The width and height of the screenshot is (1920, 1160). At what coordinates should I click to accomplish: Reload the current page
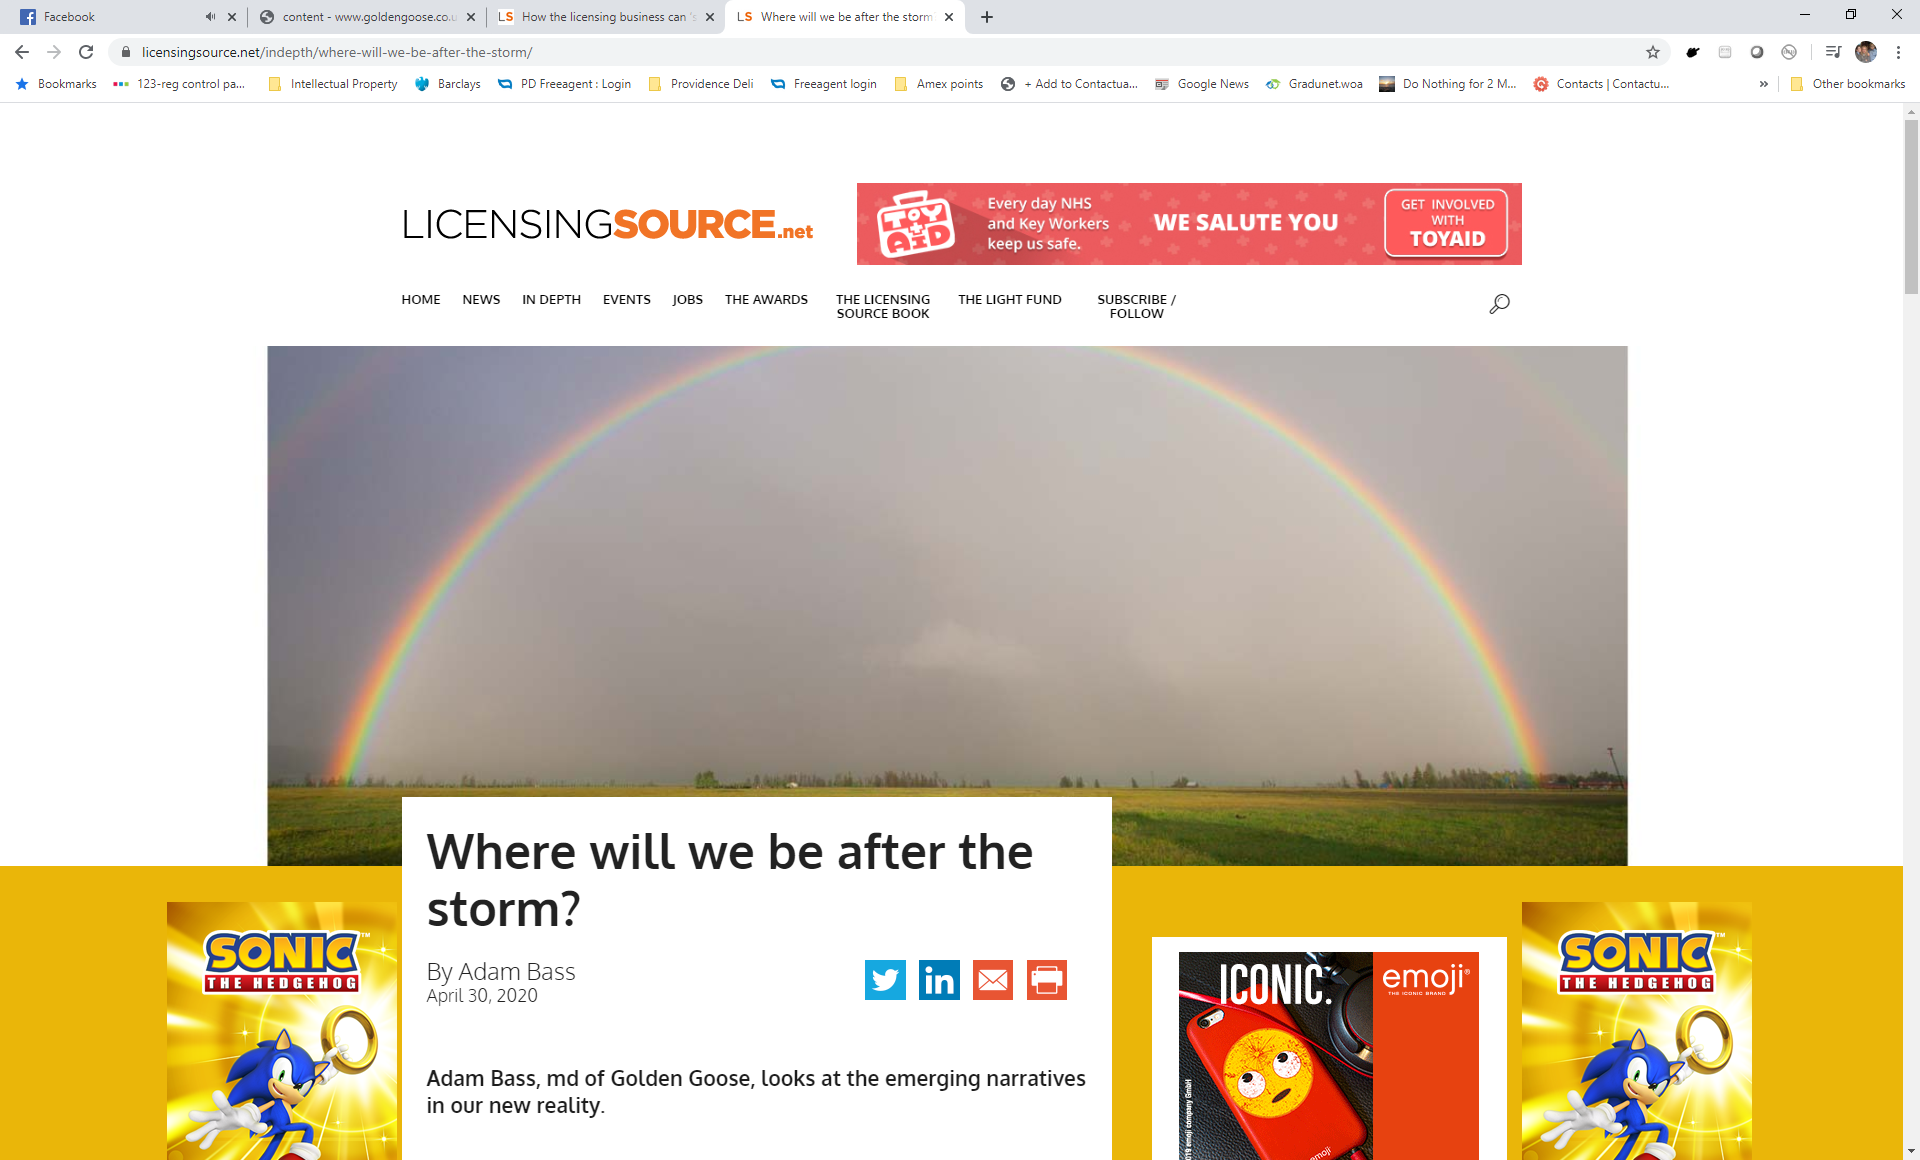pyautogui.click(x=86, y=52)
